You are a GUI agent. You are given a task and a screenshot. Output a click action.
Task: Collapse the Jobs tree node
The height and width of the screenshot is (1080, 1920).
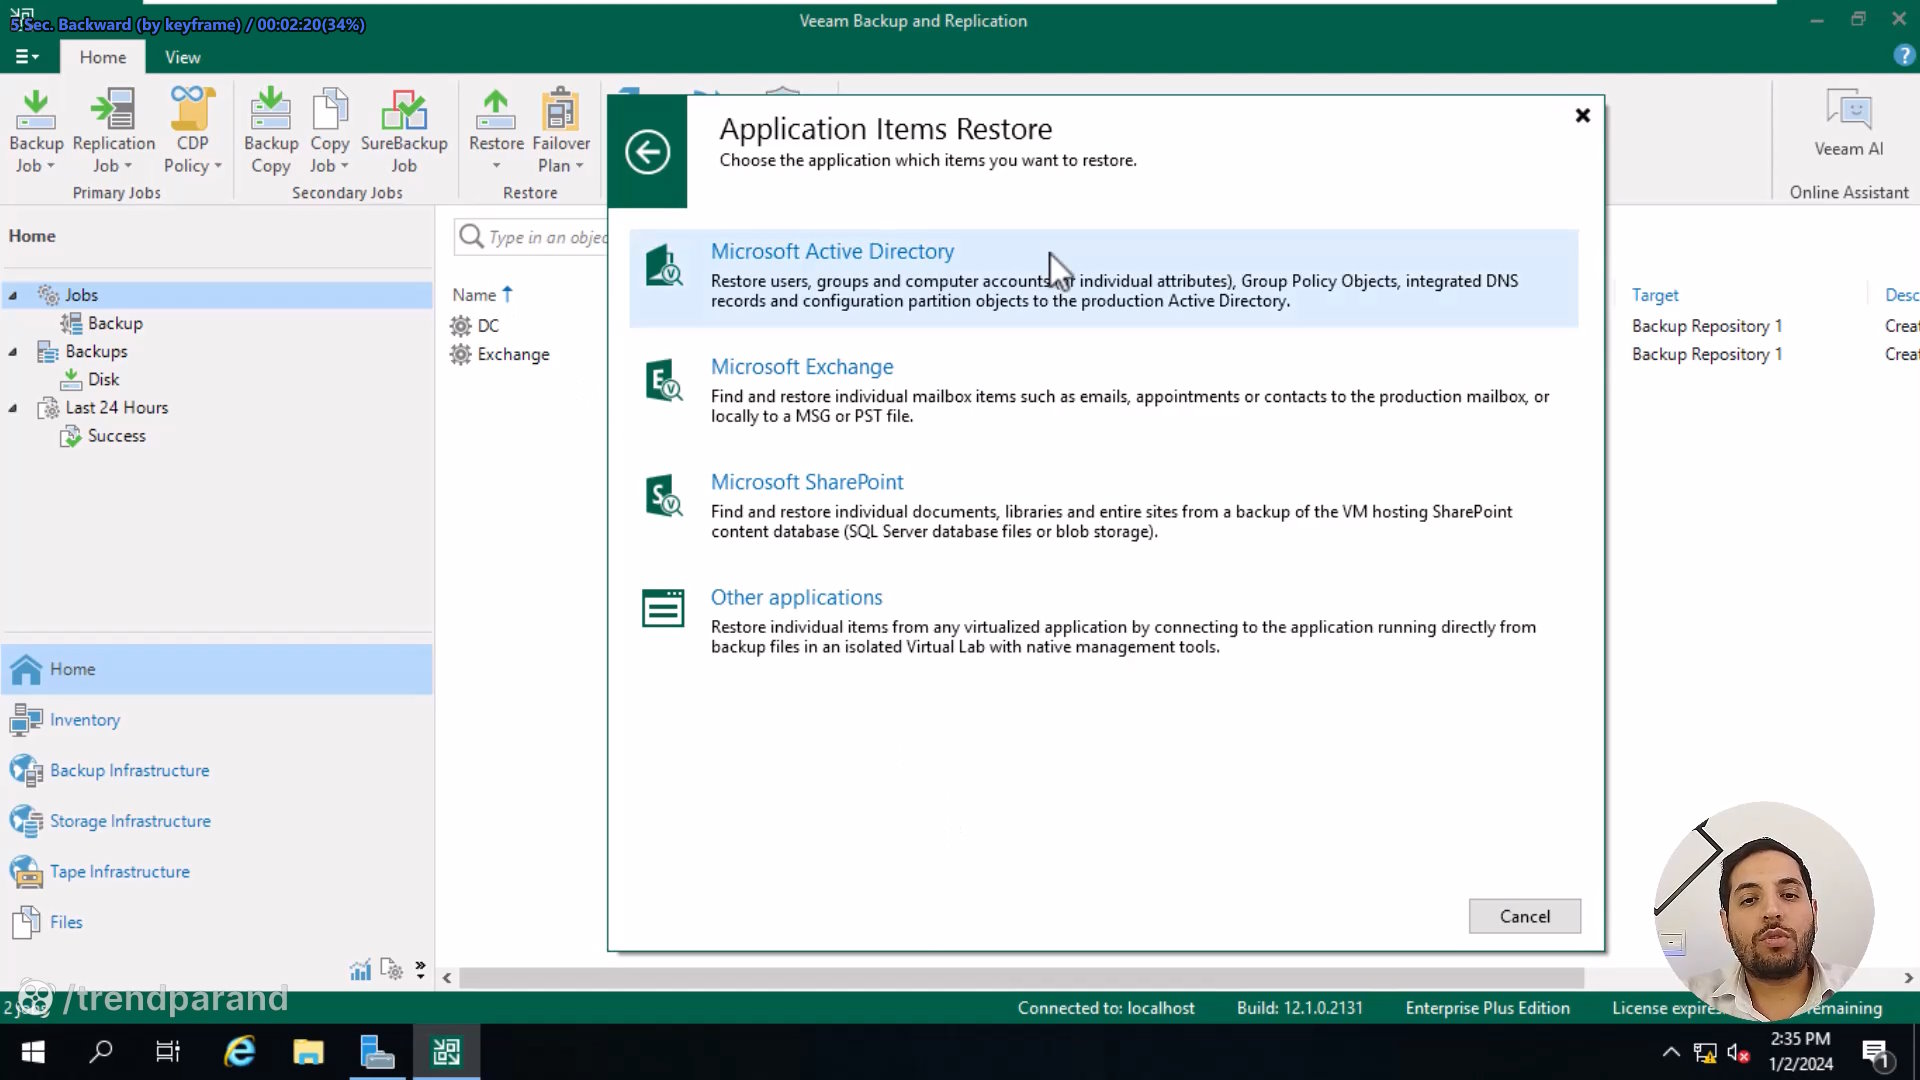pyautogui.click(x=13, y=296)
